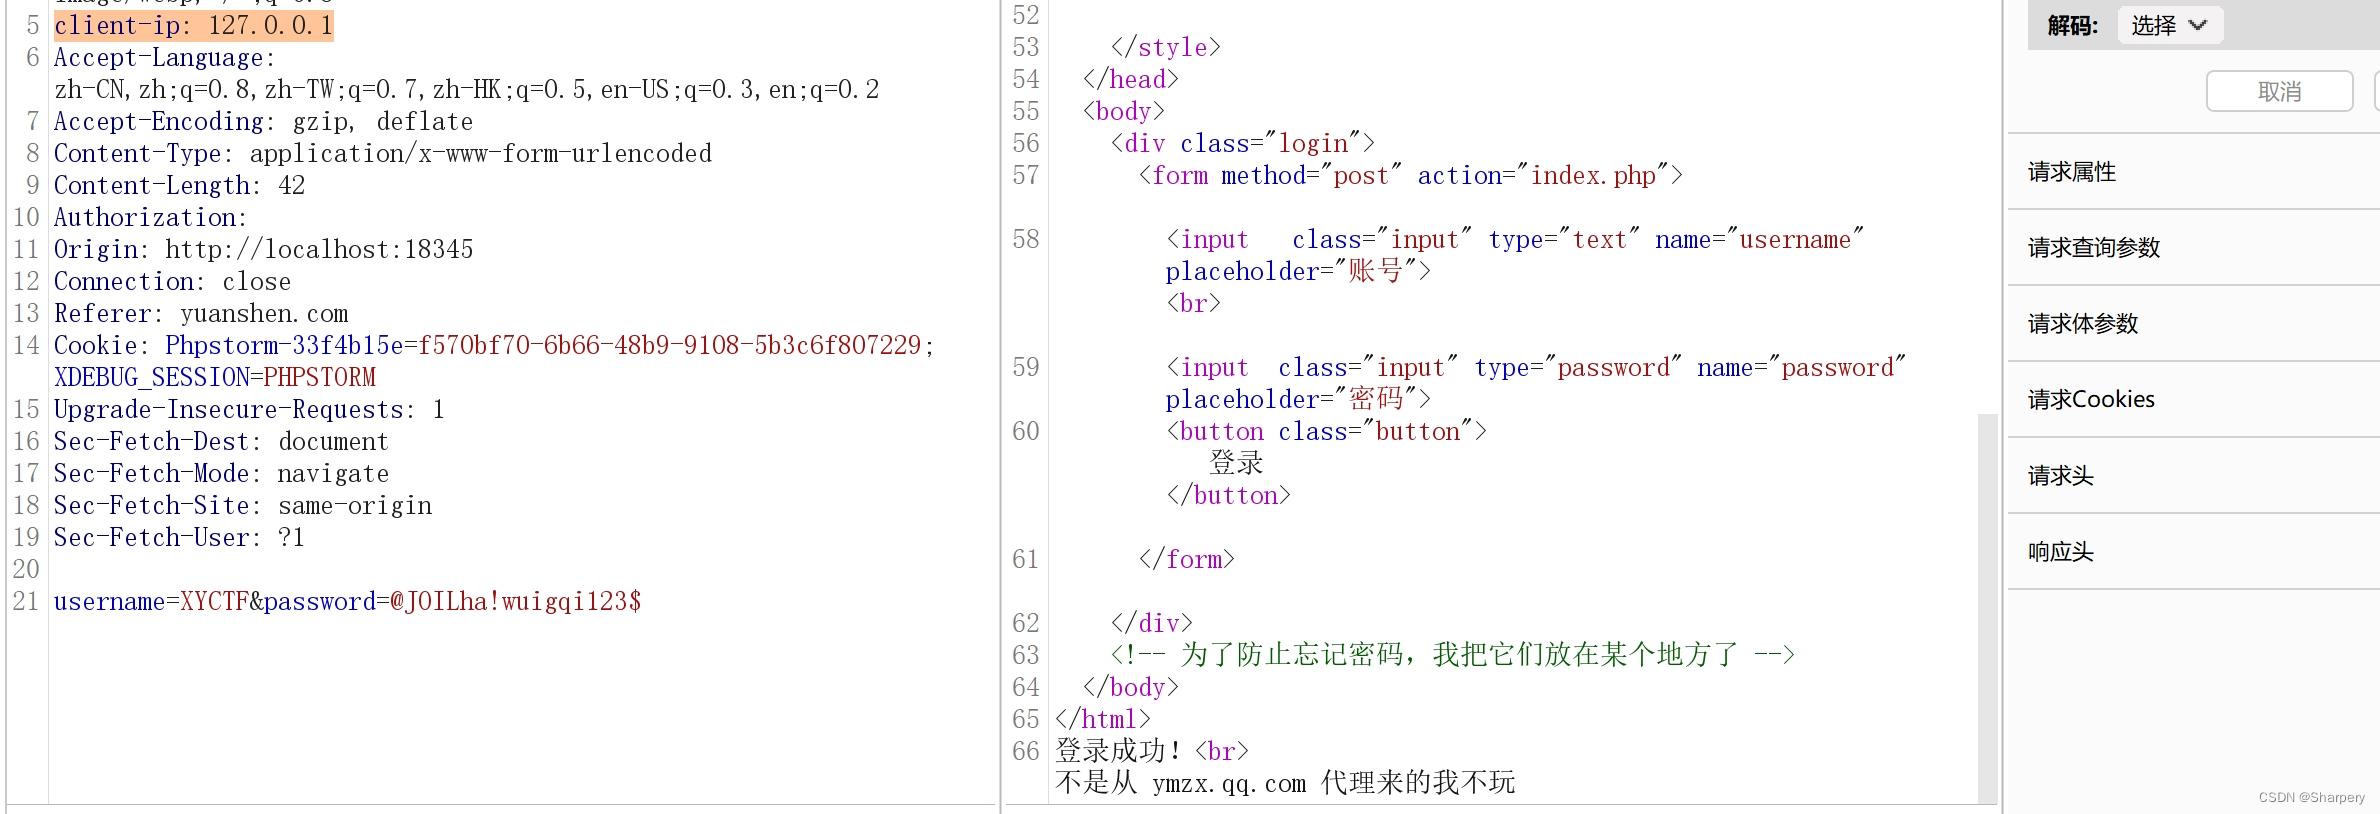Click the placeholder="密码" attribute

(1298, 400)
